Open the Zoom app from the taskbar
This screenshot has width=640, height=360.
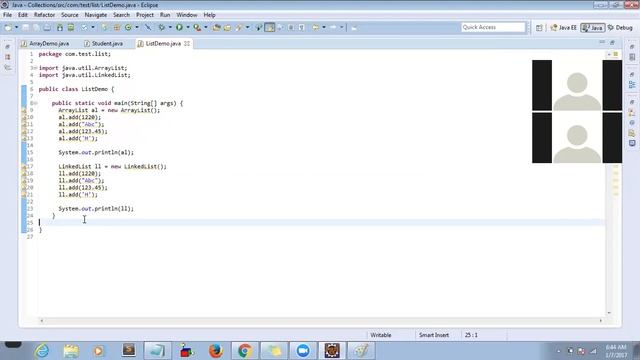click(303, 351)
